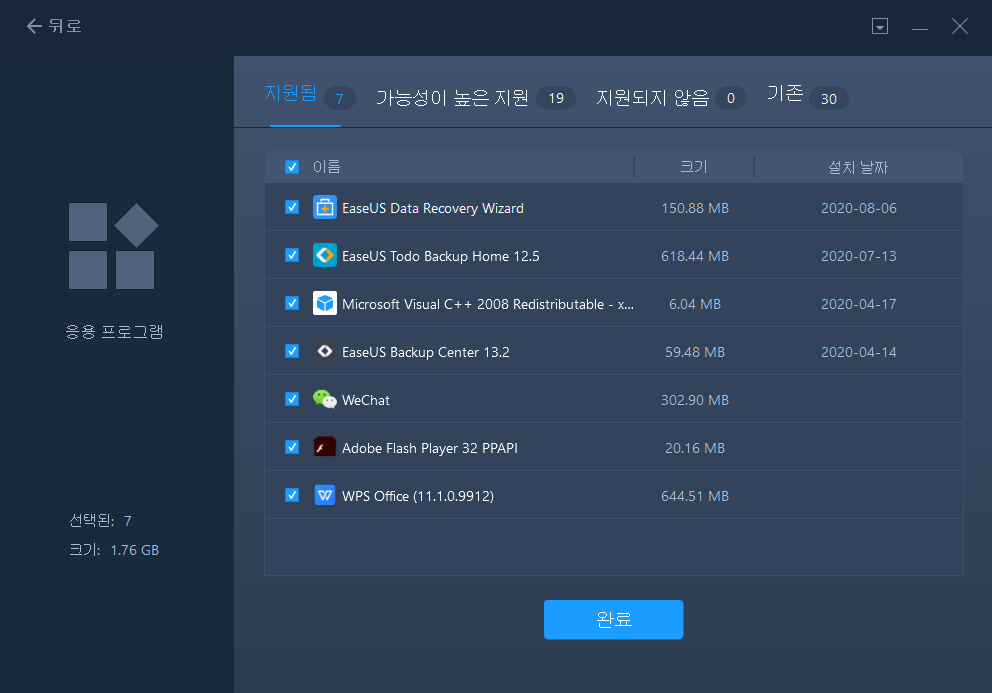Image resolution: width=992 pixels, height=693 pixels.
Task: Deselect the WPS Office checkbox
Action: point(292,495)
